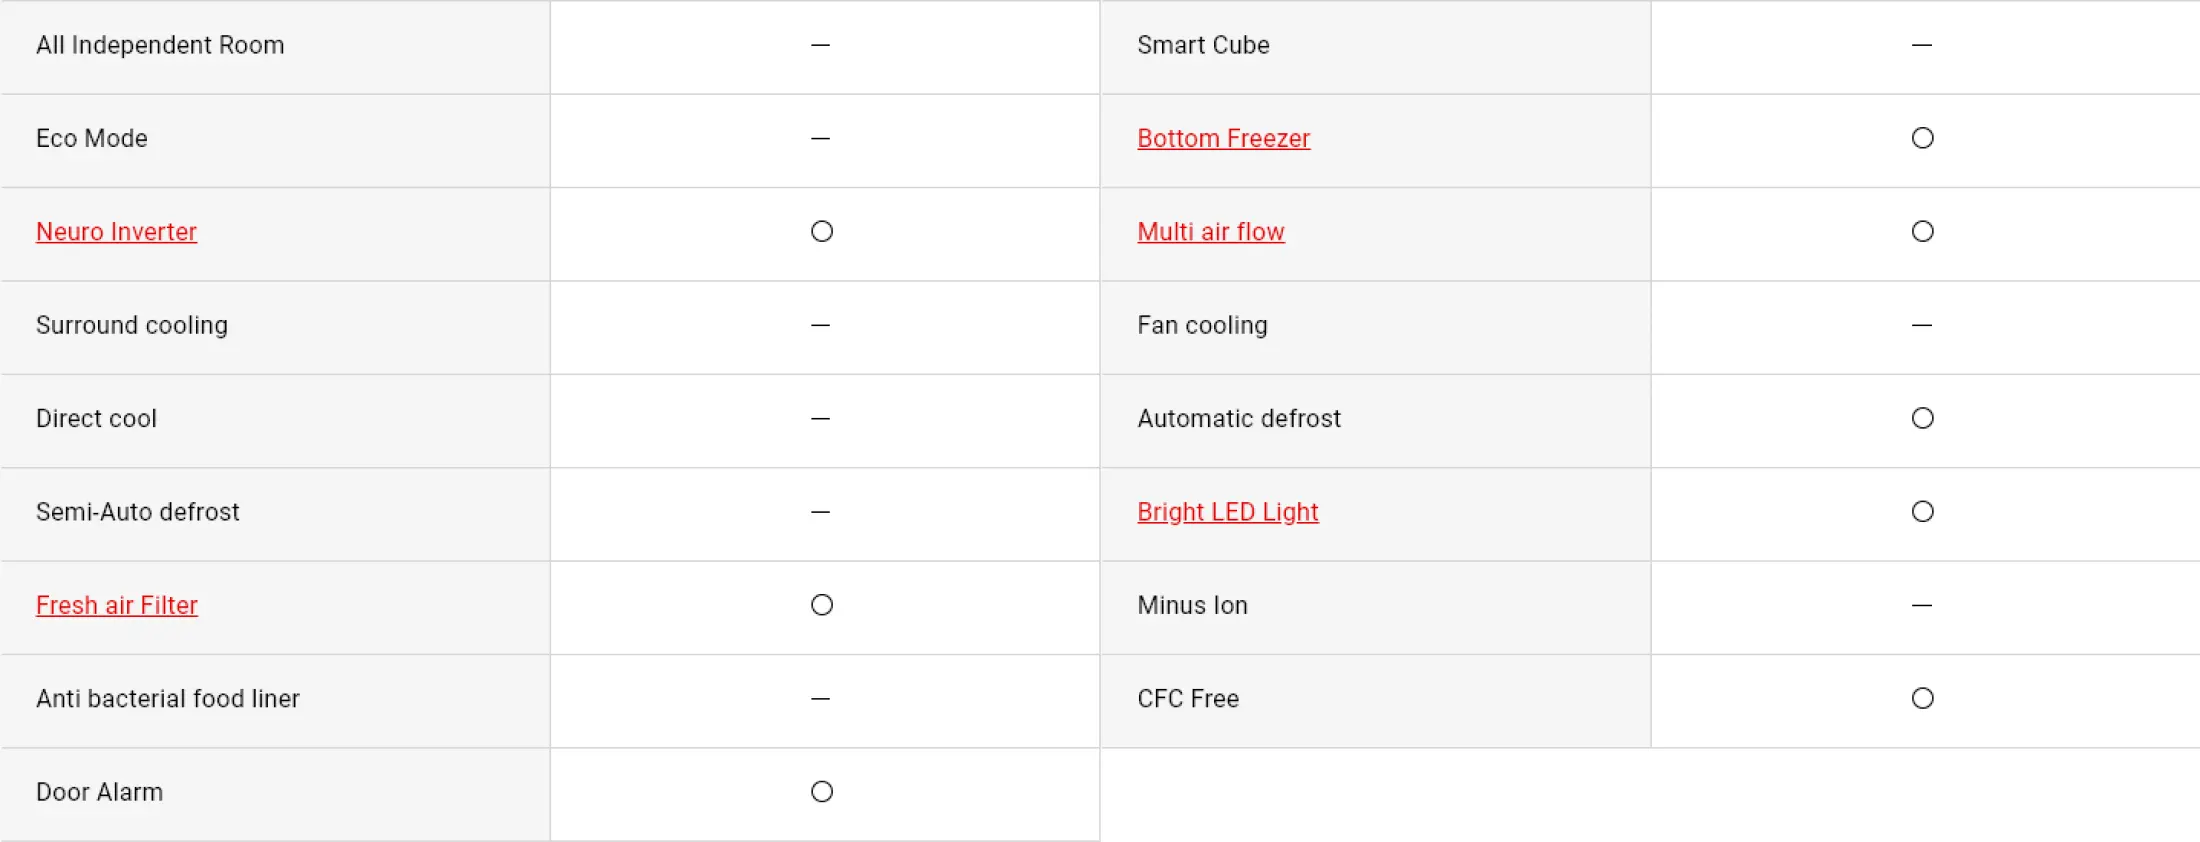The width and height of the screenshot is (2200, 842).
Task: Click the circle mark for Bright LED Light
Action: pyautogui.click(x=1922, y=512)
